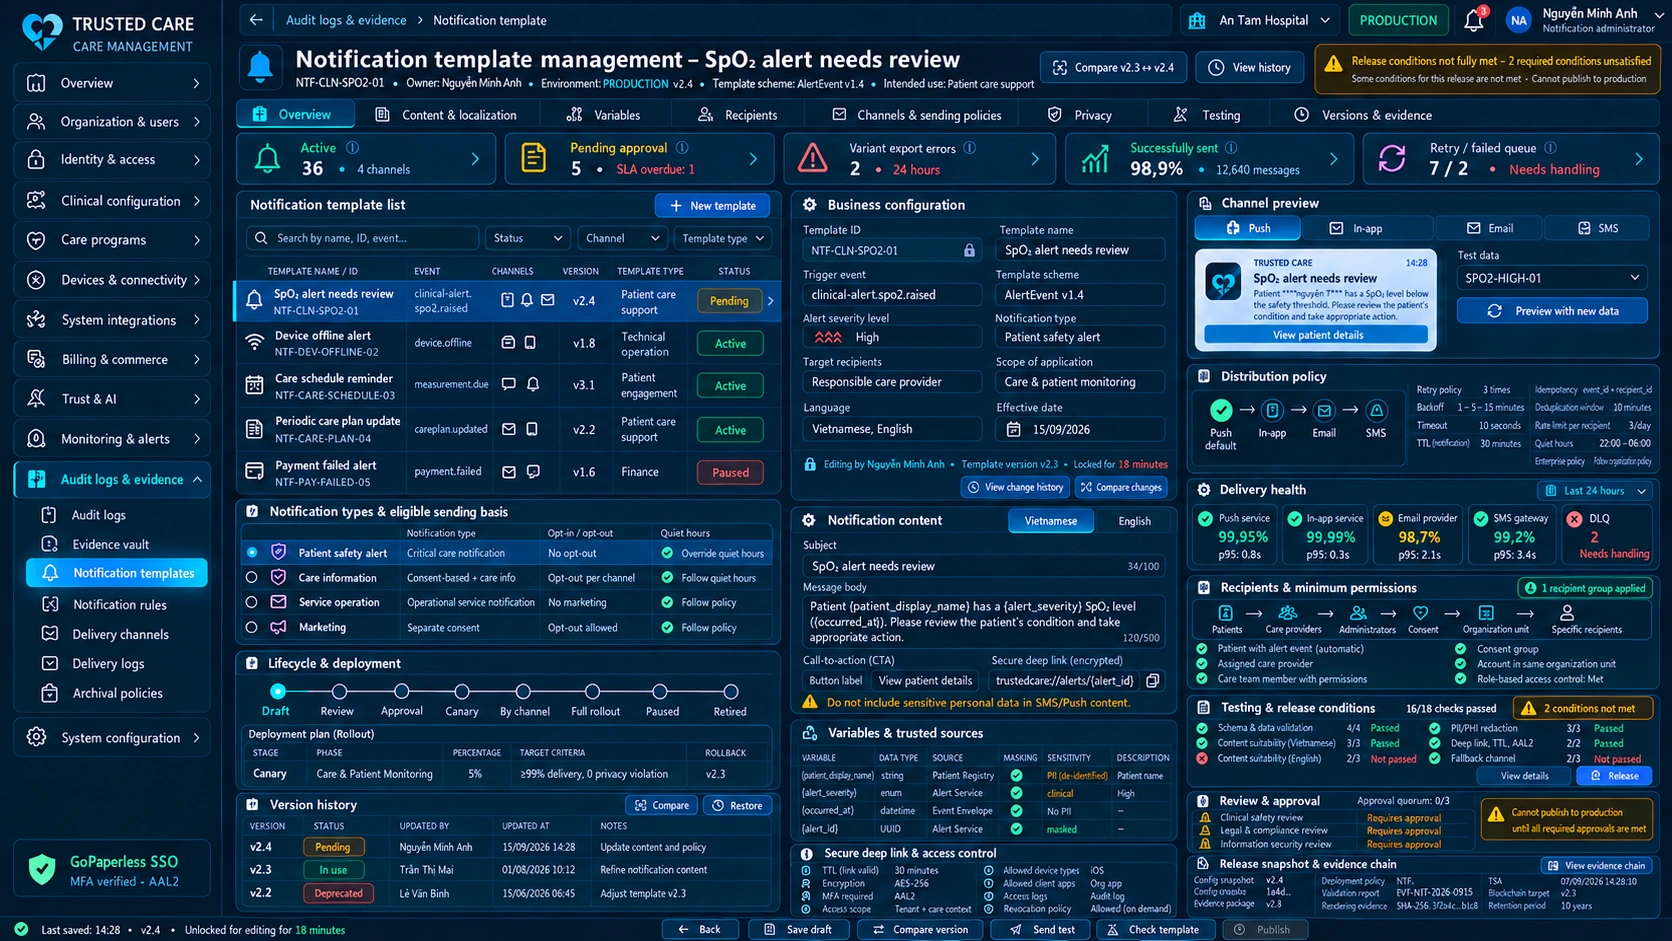1672x941 pixels.
Task: Click Preview with new data button
Action: coord(1552,311)
